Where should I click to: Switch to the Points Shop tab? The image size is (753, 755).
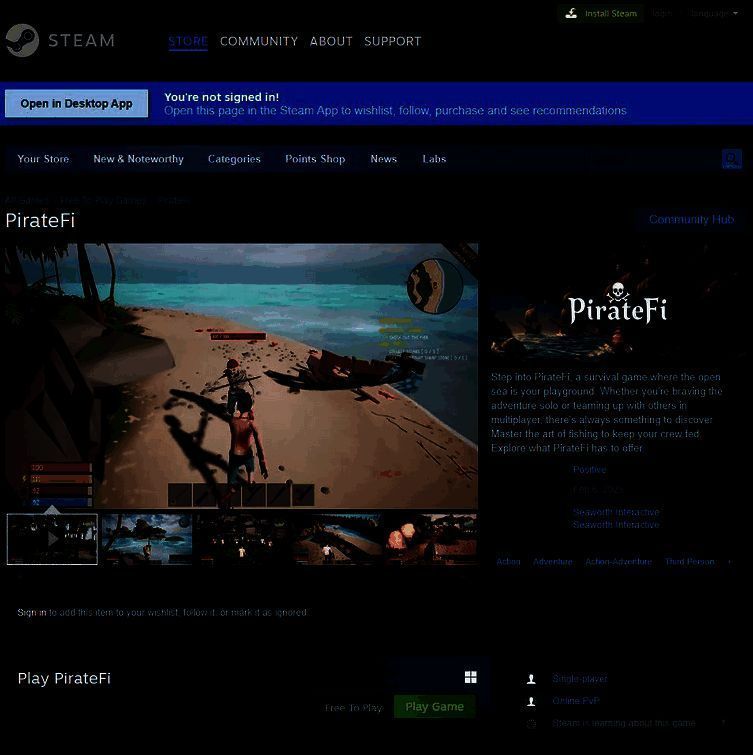(x=315, y=159)
